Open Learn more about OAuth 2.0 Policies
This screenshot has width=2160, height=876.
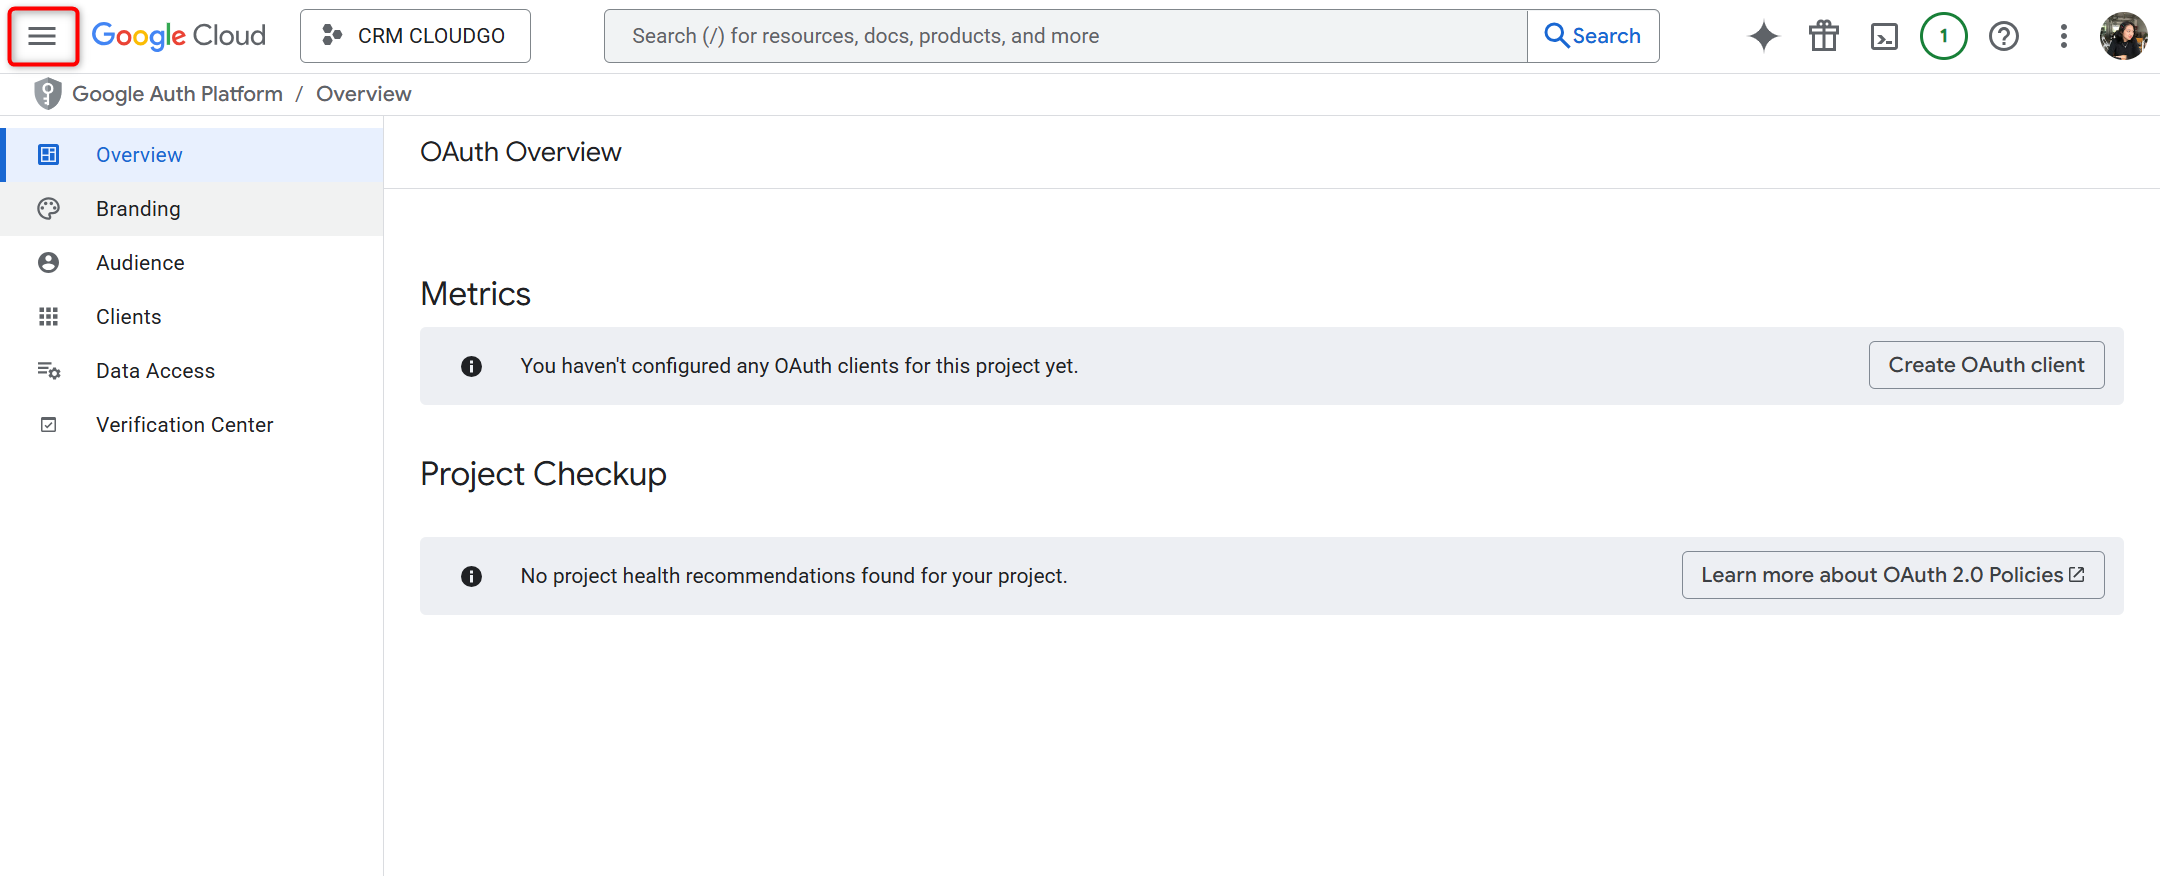1892,575
